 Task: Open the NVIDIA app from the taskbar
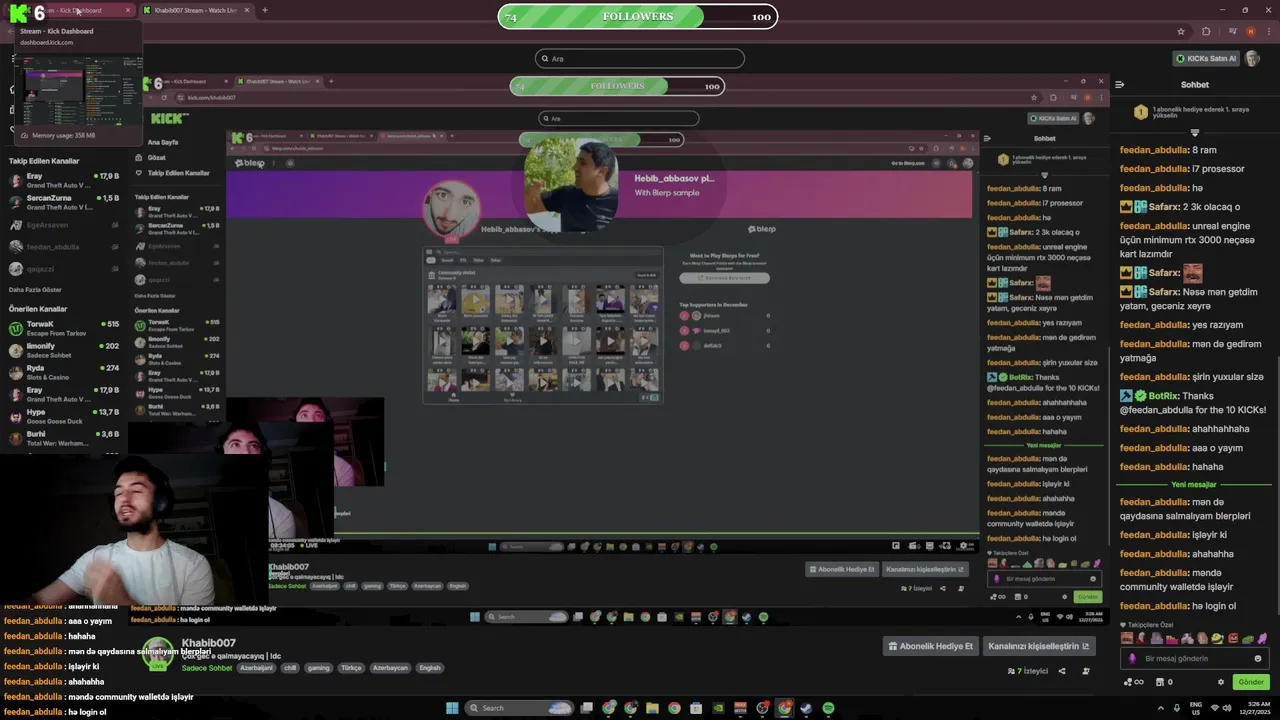718,708
